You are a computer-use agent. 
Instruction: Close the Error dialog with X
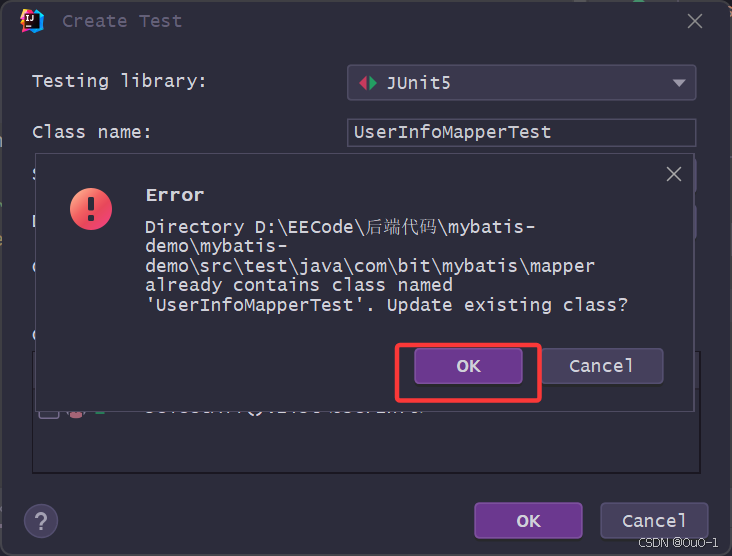tap(674, 174)
